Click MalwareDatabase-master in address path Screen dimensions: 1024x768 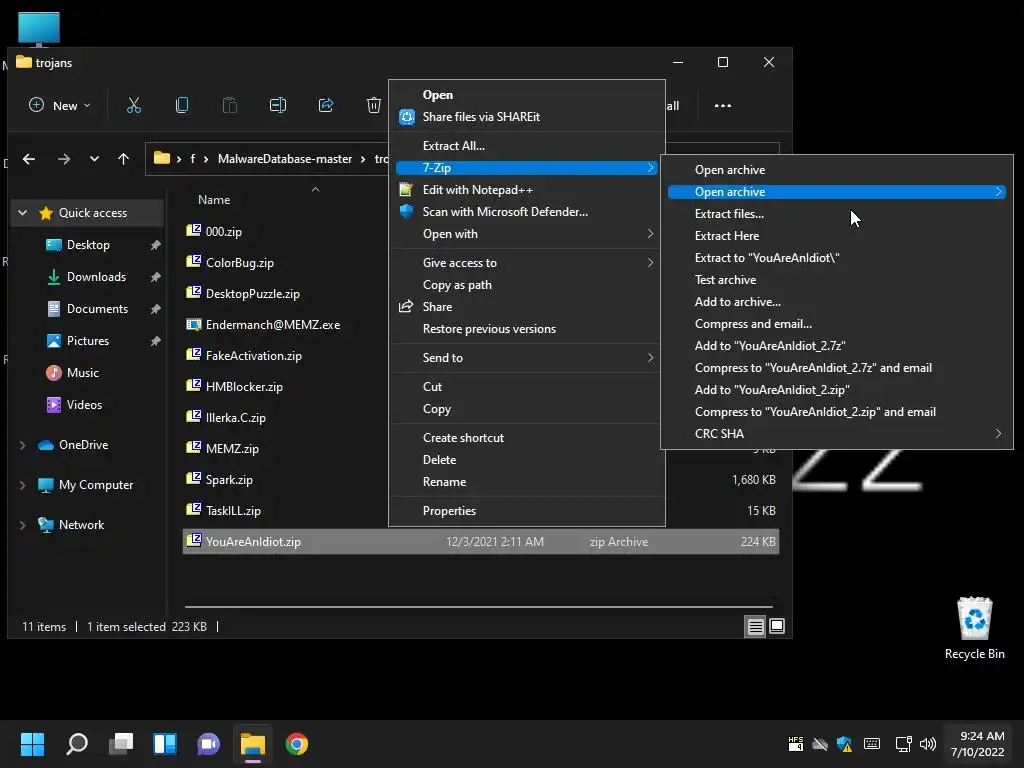(x=285, y=159)
